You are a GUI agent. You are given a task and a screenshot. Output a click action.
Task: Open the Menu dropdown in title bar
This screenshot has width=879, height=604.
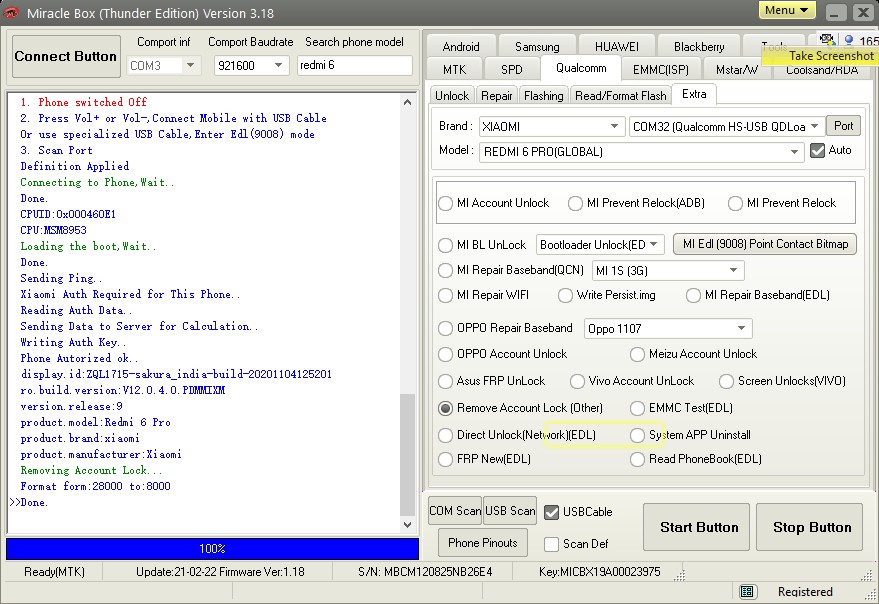[787, 10]
